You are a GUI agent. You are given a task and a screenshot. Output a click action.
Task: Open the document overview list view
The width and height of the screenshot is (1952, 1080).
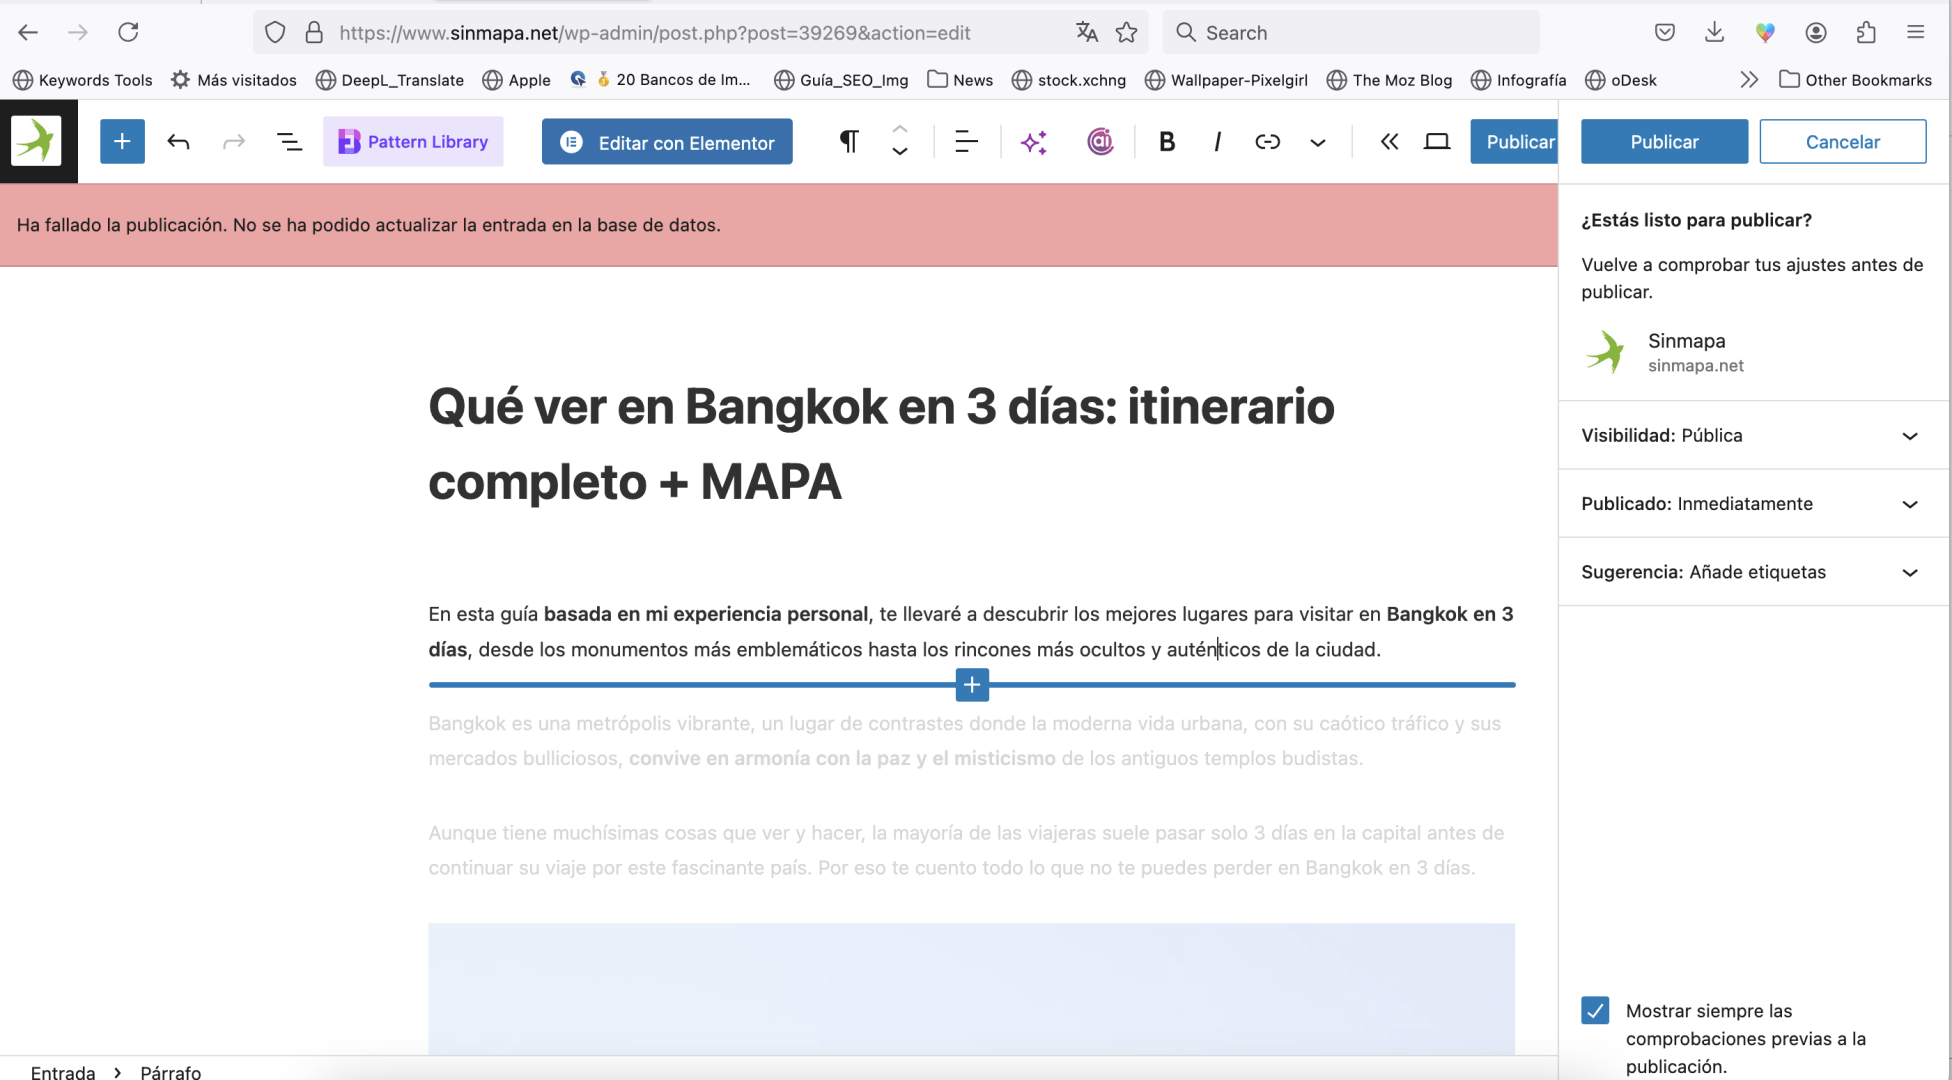click(289, 142)
